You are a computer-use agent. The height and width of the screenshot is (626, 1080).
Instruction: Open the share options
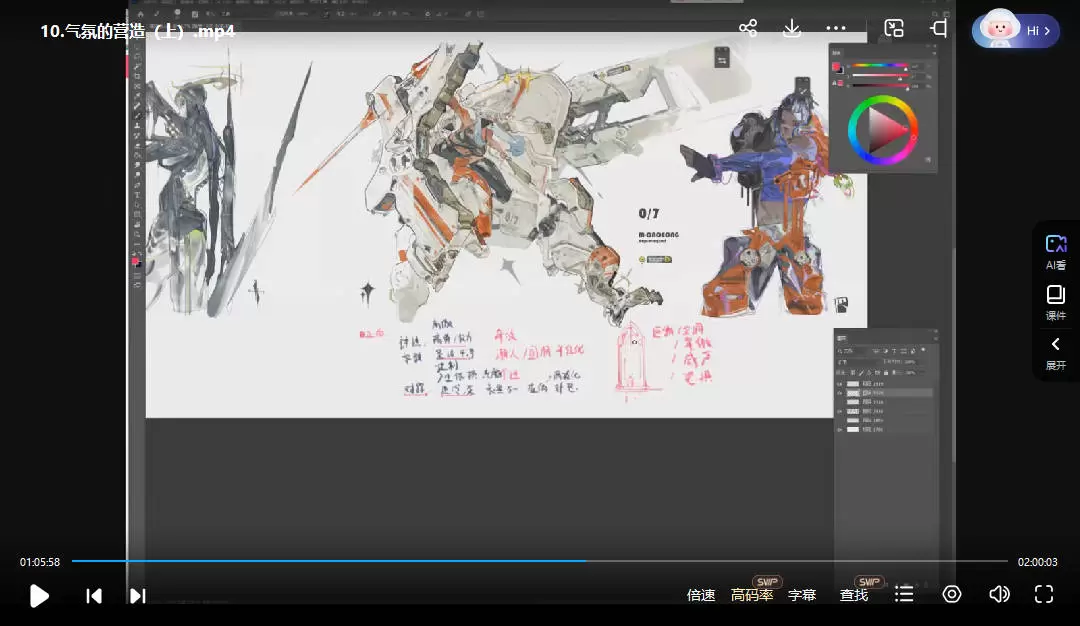point(748,28)
